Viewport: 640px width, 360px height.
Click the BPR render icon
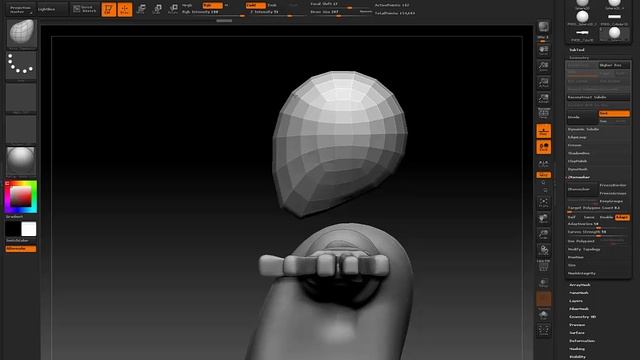[x=543, y=27]
